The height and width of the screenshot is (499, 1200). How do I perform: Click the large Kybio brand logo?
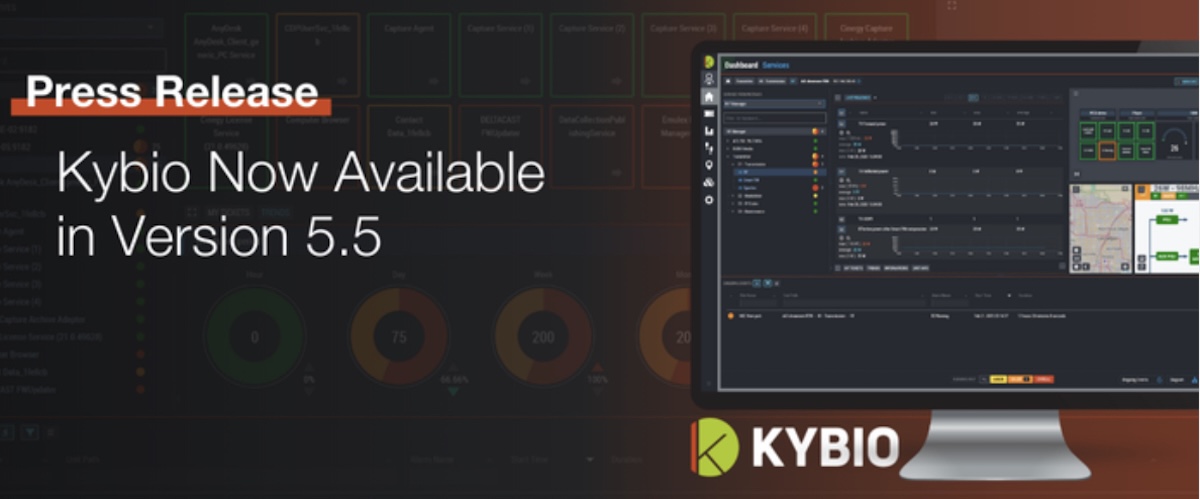(x=797, y=446)
